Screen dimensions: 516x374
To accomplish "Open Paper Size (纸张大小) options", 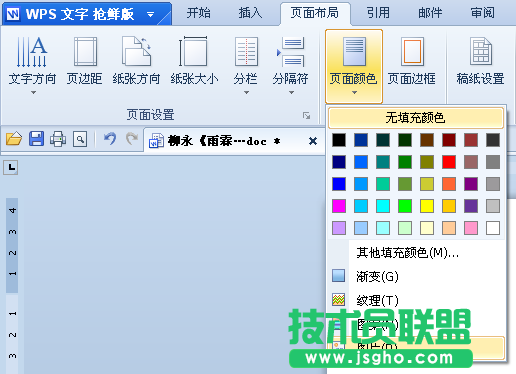I will [x=194, y=62].
